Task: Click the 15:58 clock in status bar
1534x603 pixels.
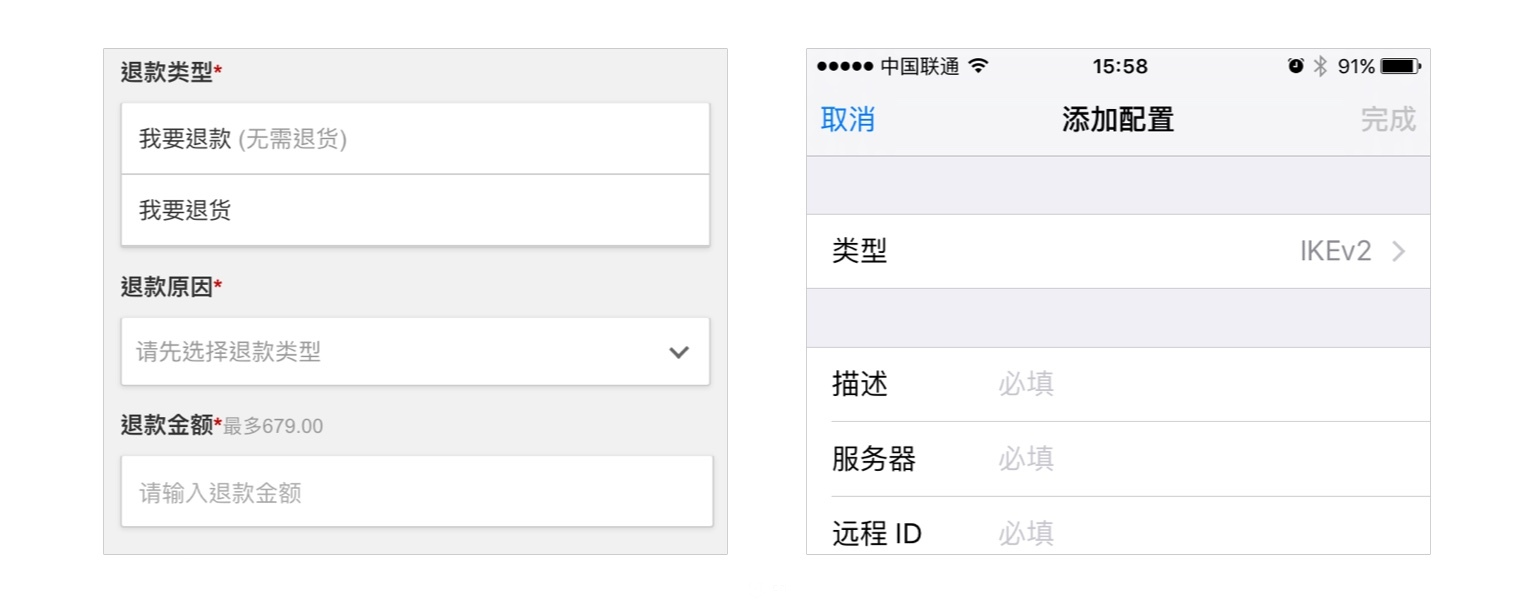Action: [1120, 67]
